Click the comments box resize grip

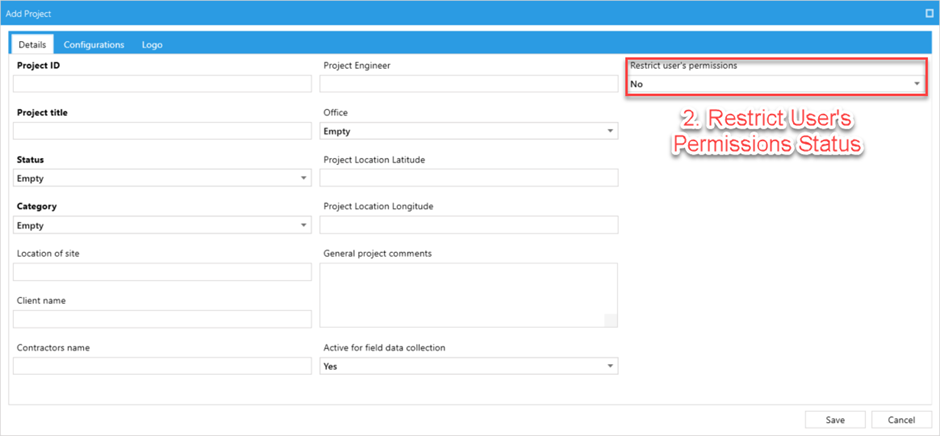tap(611, 320)
